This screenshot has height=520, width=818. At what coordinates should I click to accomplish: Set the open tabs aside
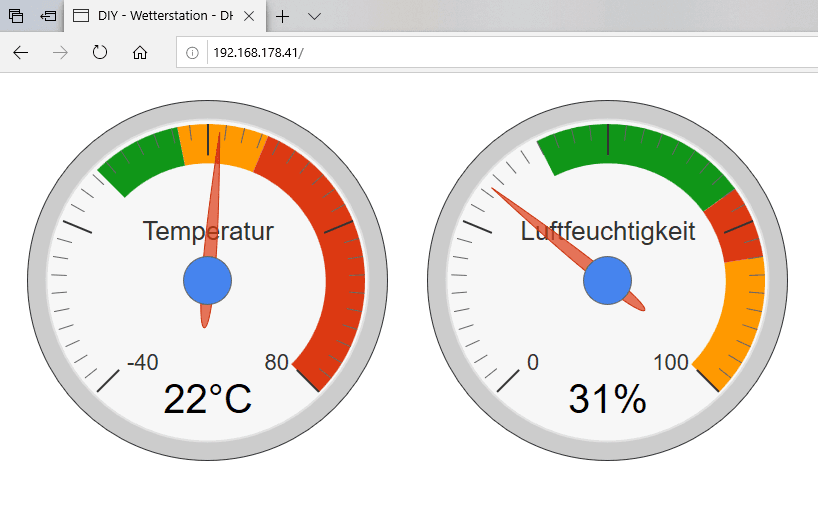[x=47, y=16]
